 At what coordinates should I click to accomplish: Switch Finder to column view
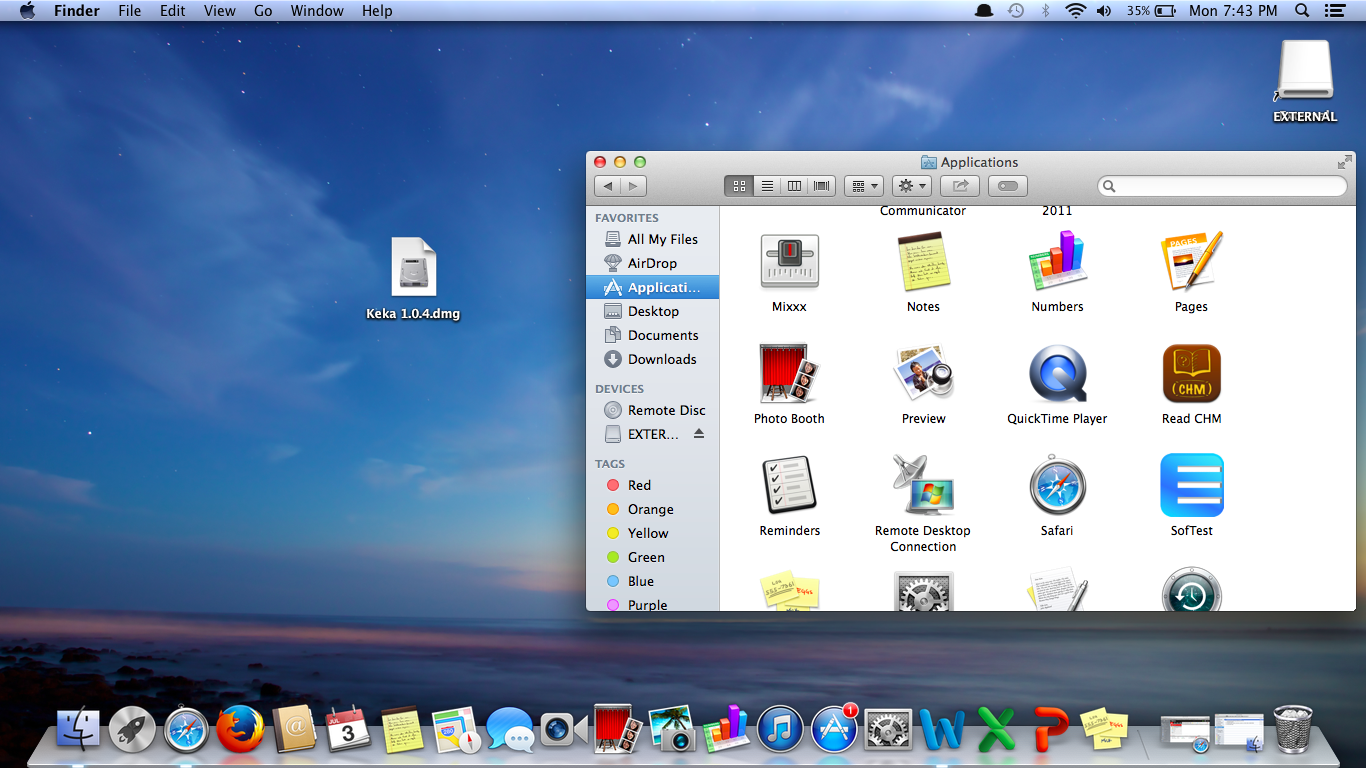point(794,186)
